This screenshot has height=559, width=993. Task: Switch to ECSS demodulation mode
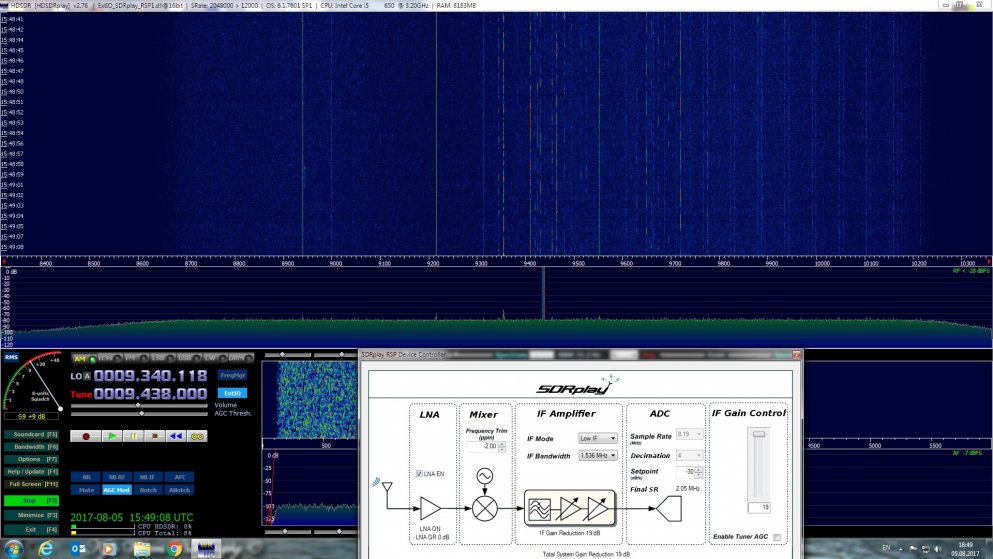(x=110, y=358)
